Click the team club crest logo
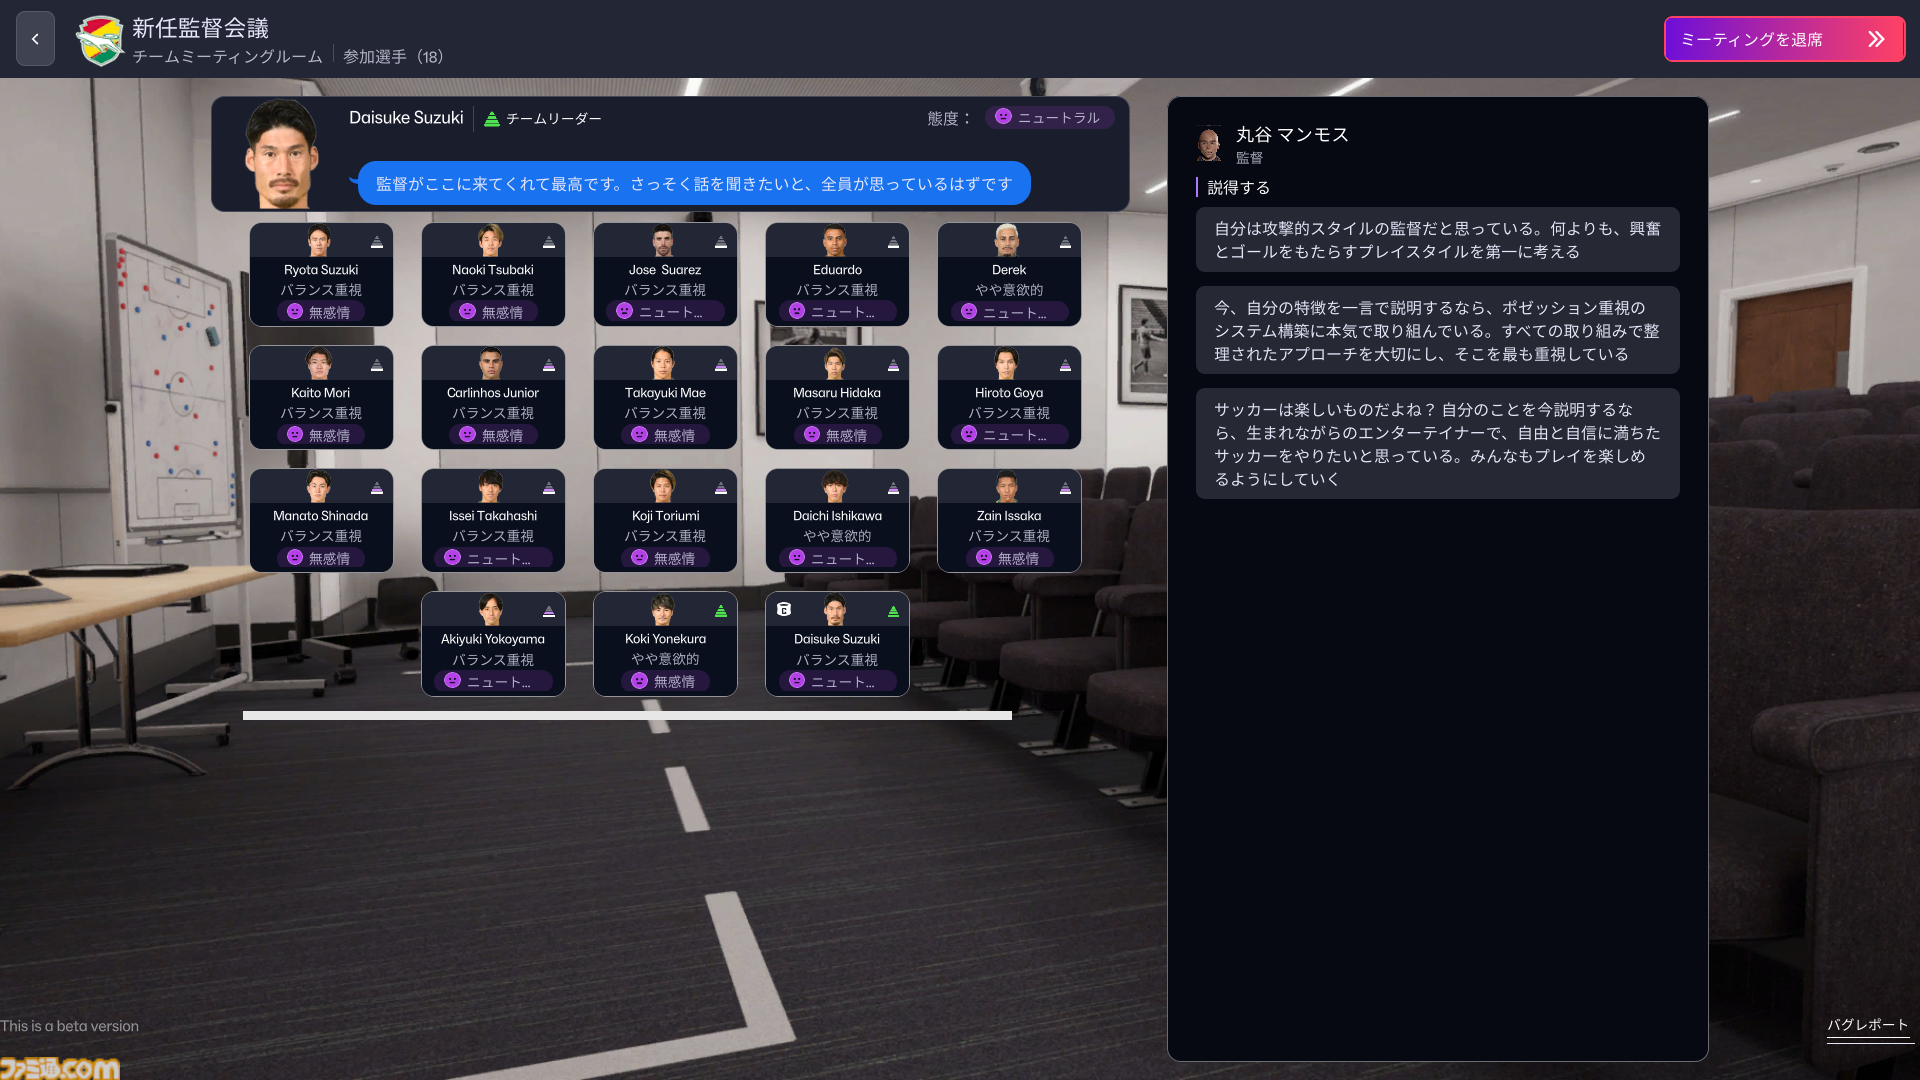Viewport: 1920px width, 1080px height. (x=99, y=40)
